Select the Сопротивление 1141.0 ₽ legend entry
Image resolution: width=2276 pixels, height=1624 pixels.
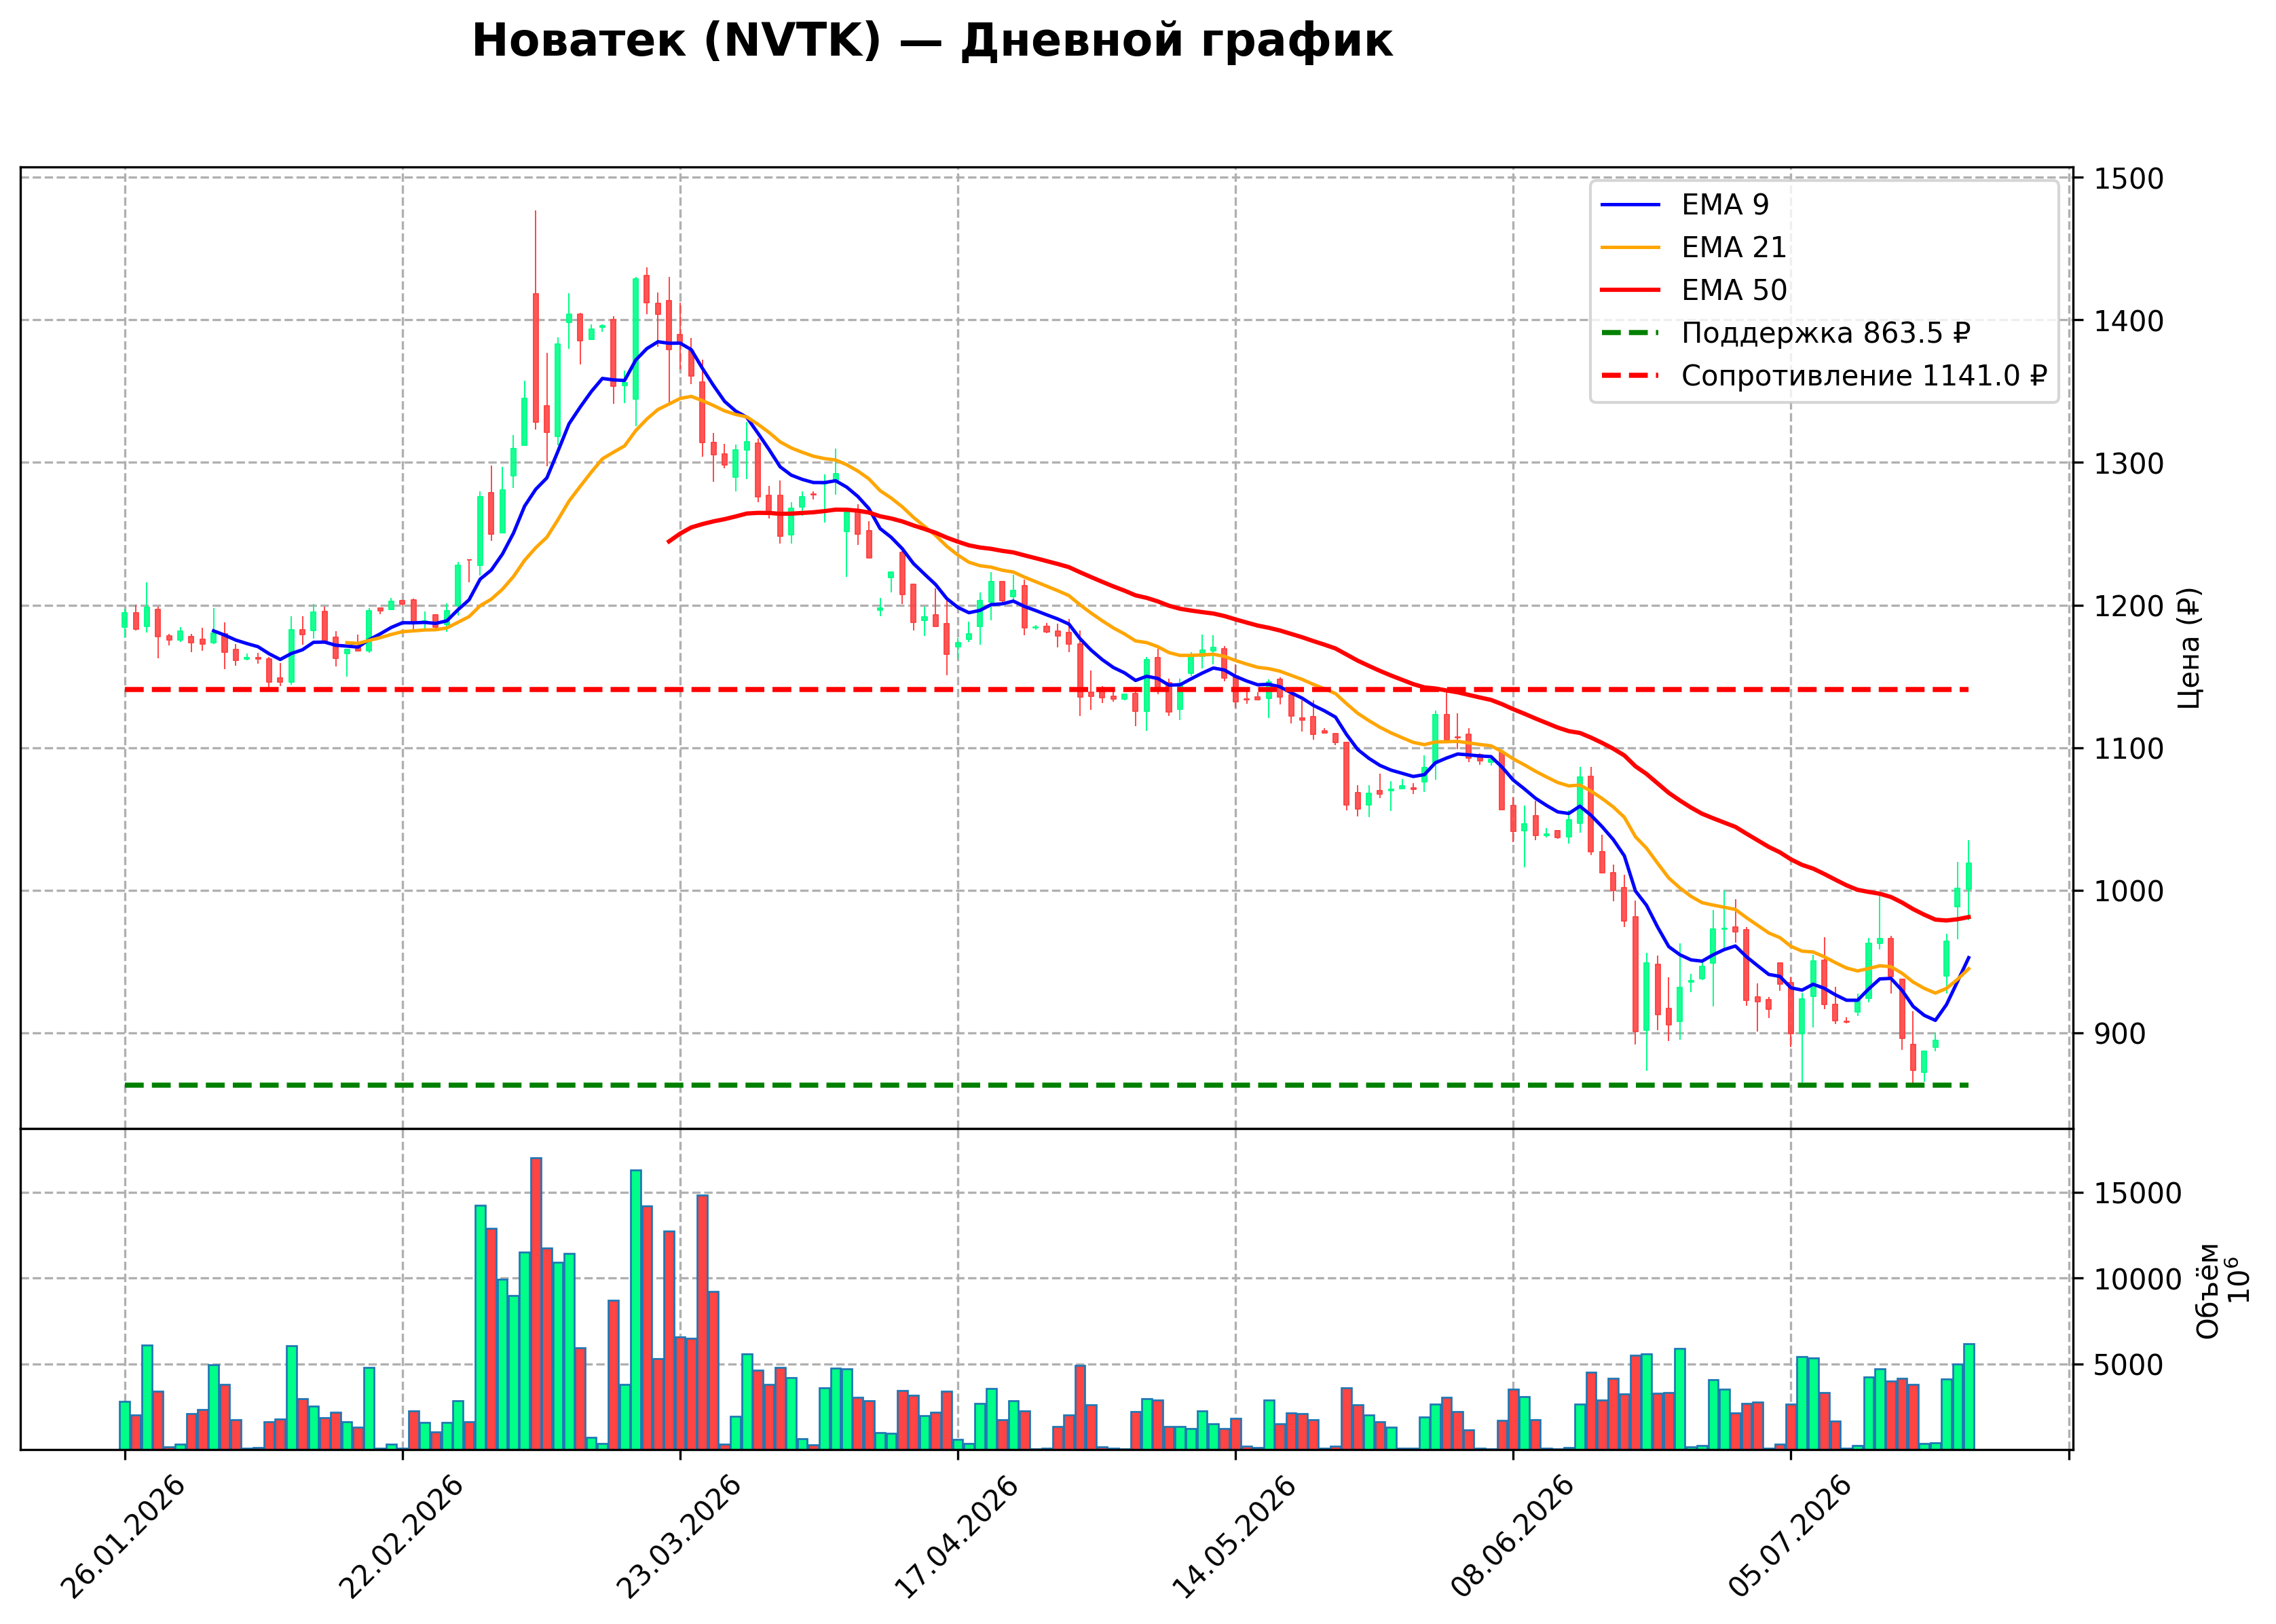1824,376
